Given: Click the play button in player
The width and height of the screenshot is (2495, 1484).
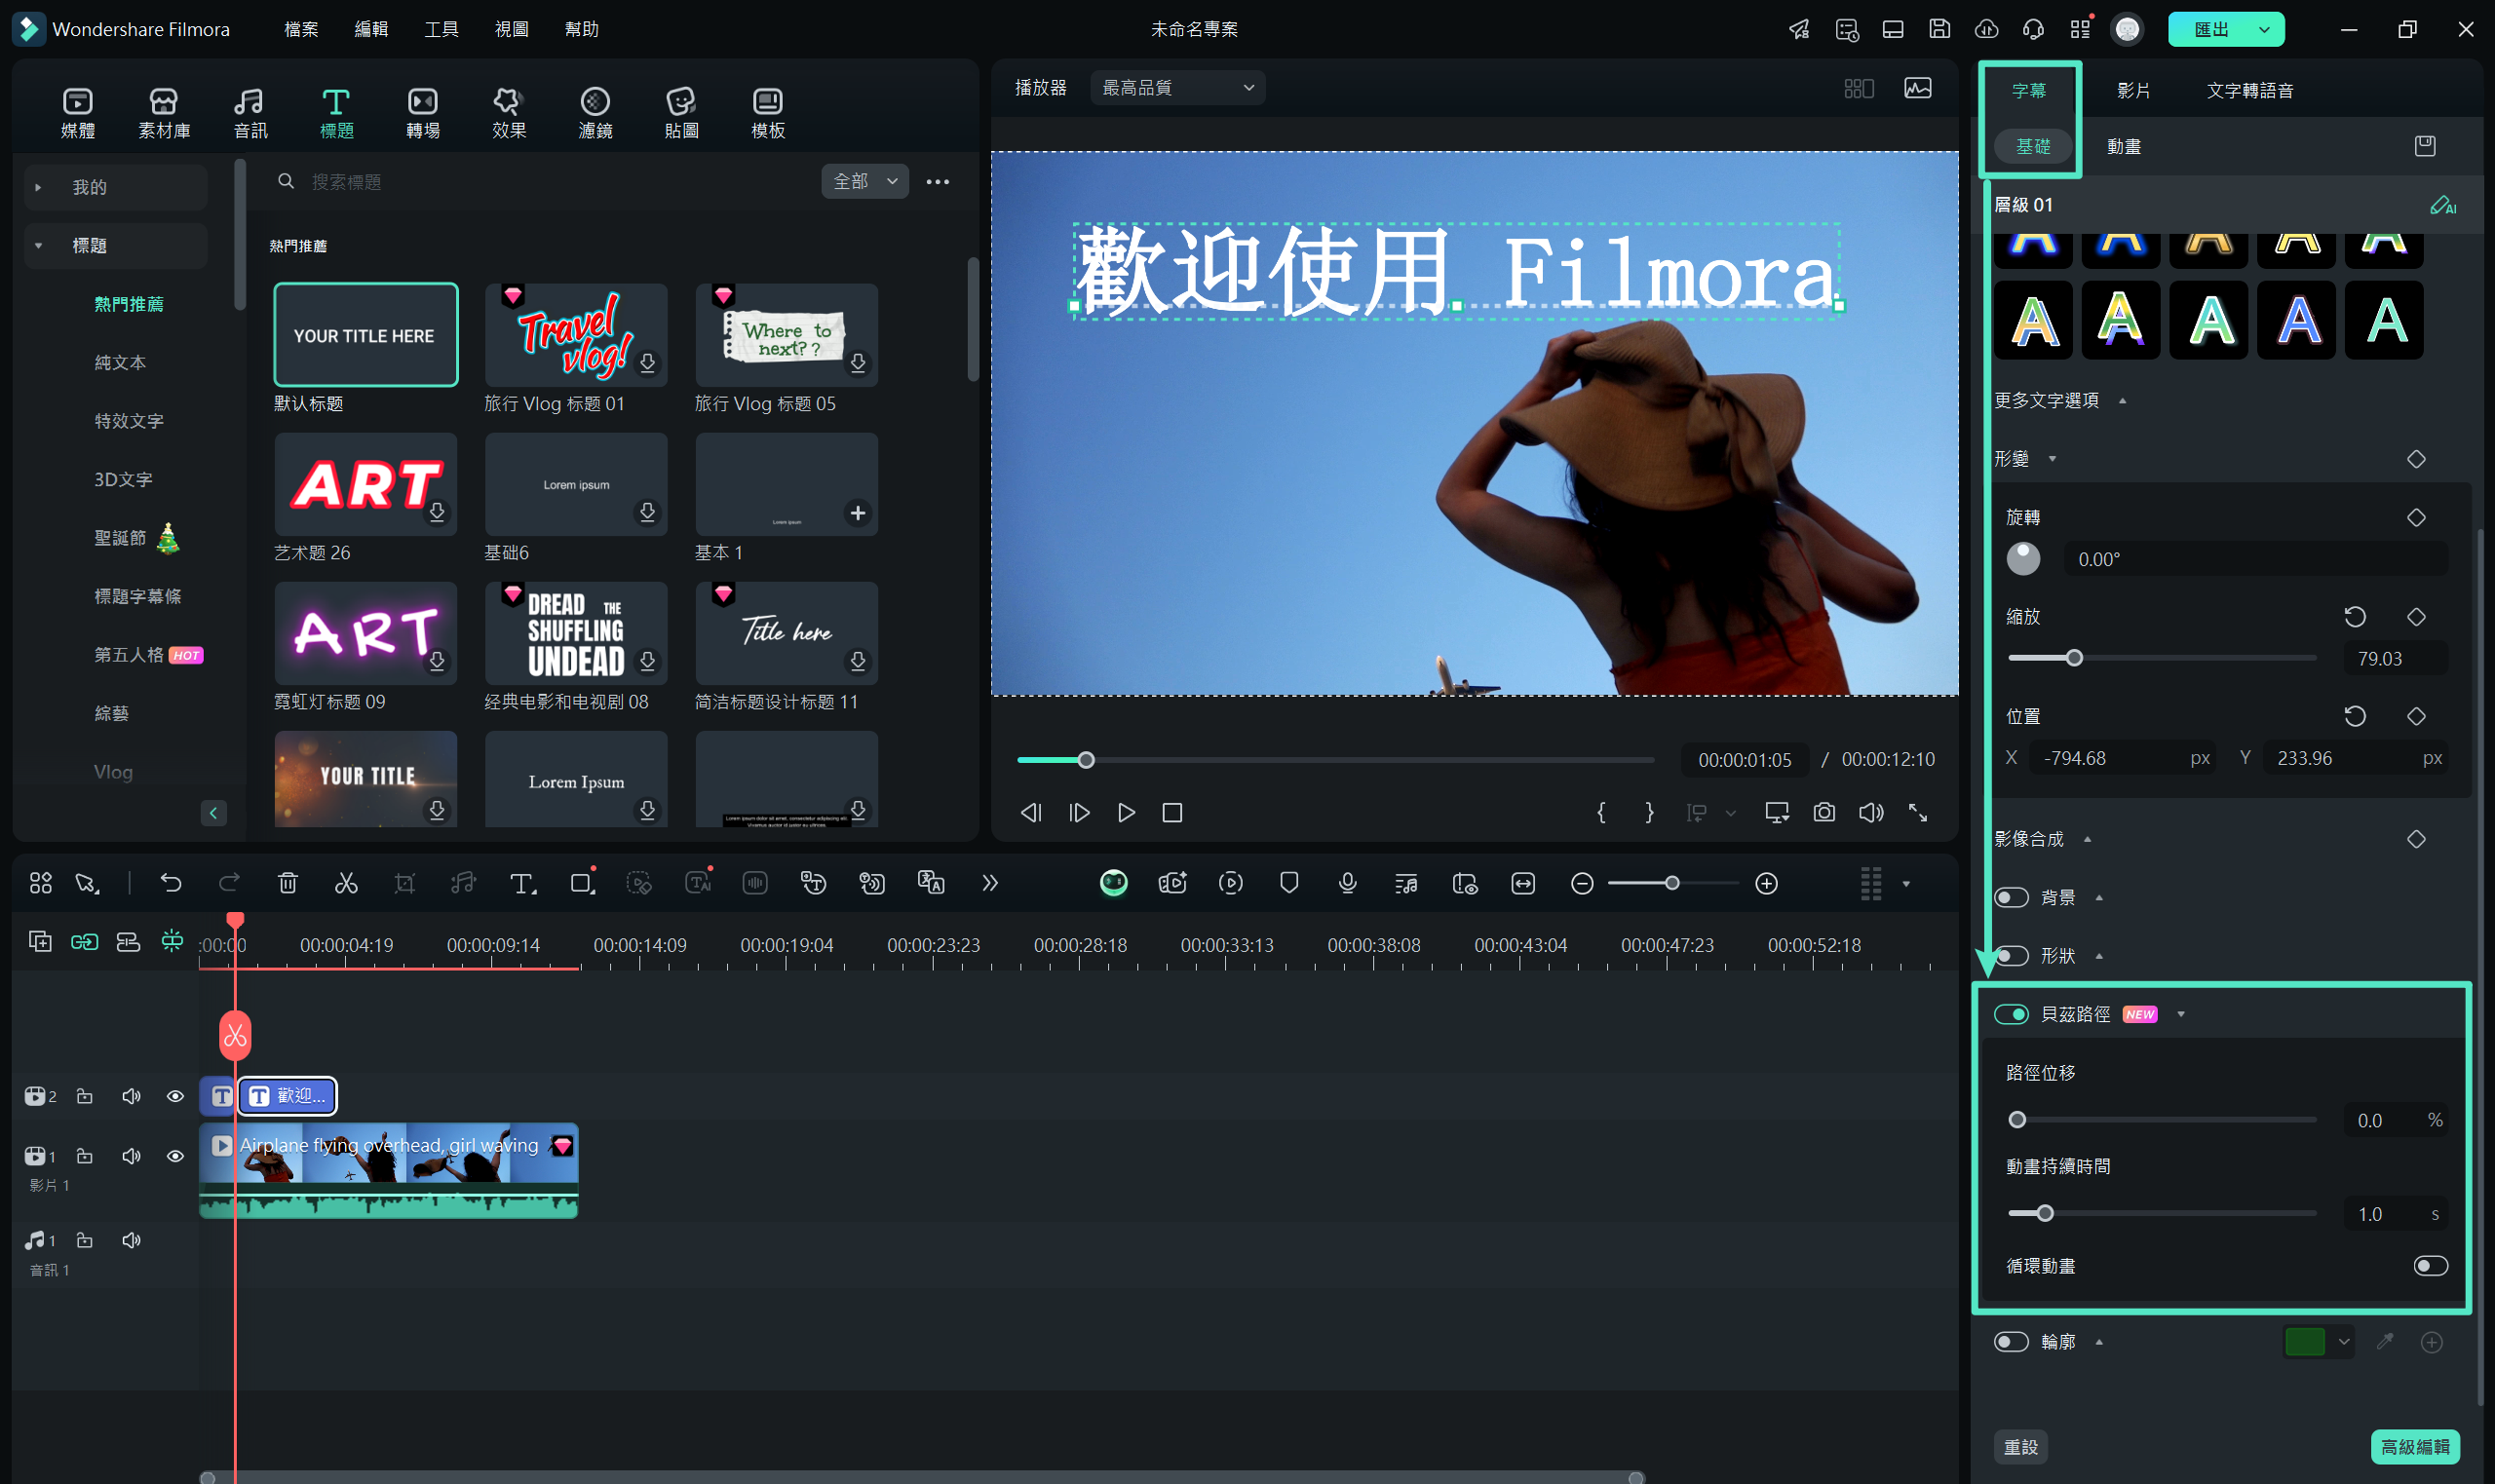Looking at the screenshot, I should pyautogui.click(x=1126, y=813).
